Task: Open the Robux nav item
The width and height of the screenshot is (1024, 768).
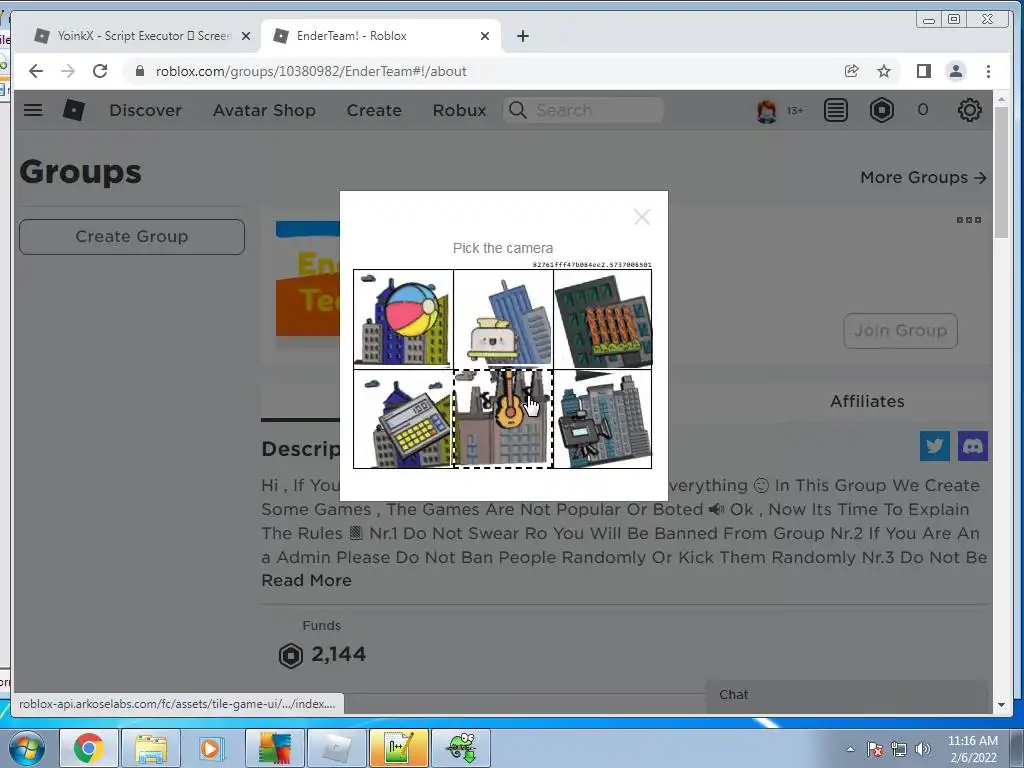Action: pyautogui.click(x=460, y=110)
